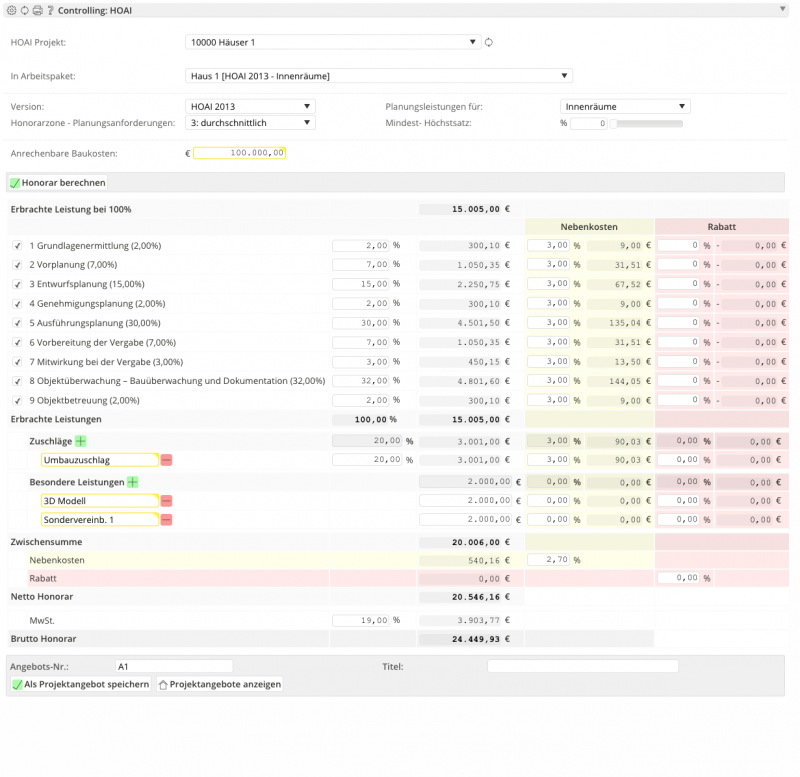Save with Als Projektangebot speichern
This screenshot has height=777, width=800.
80,685
